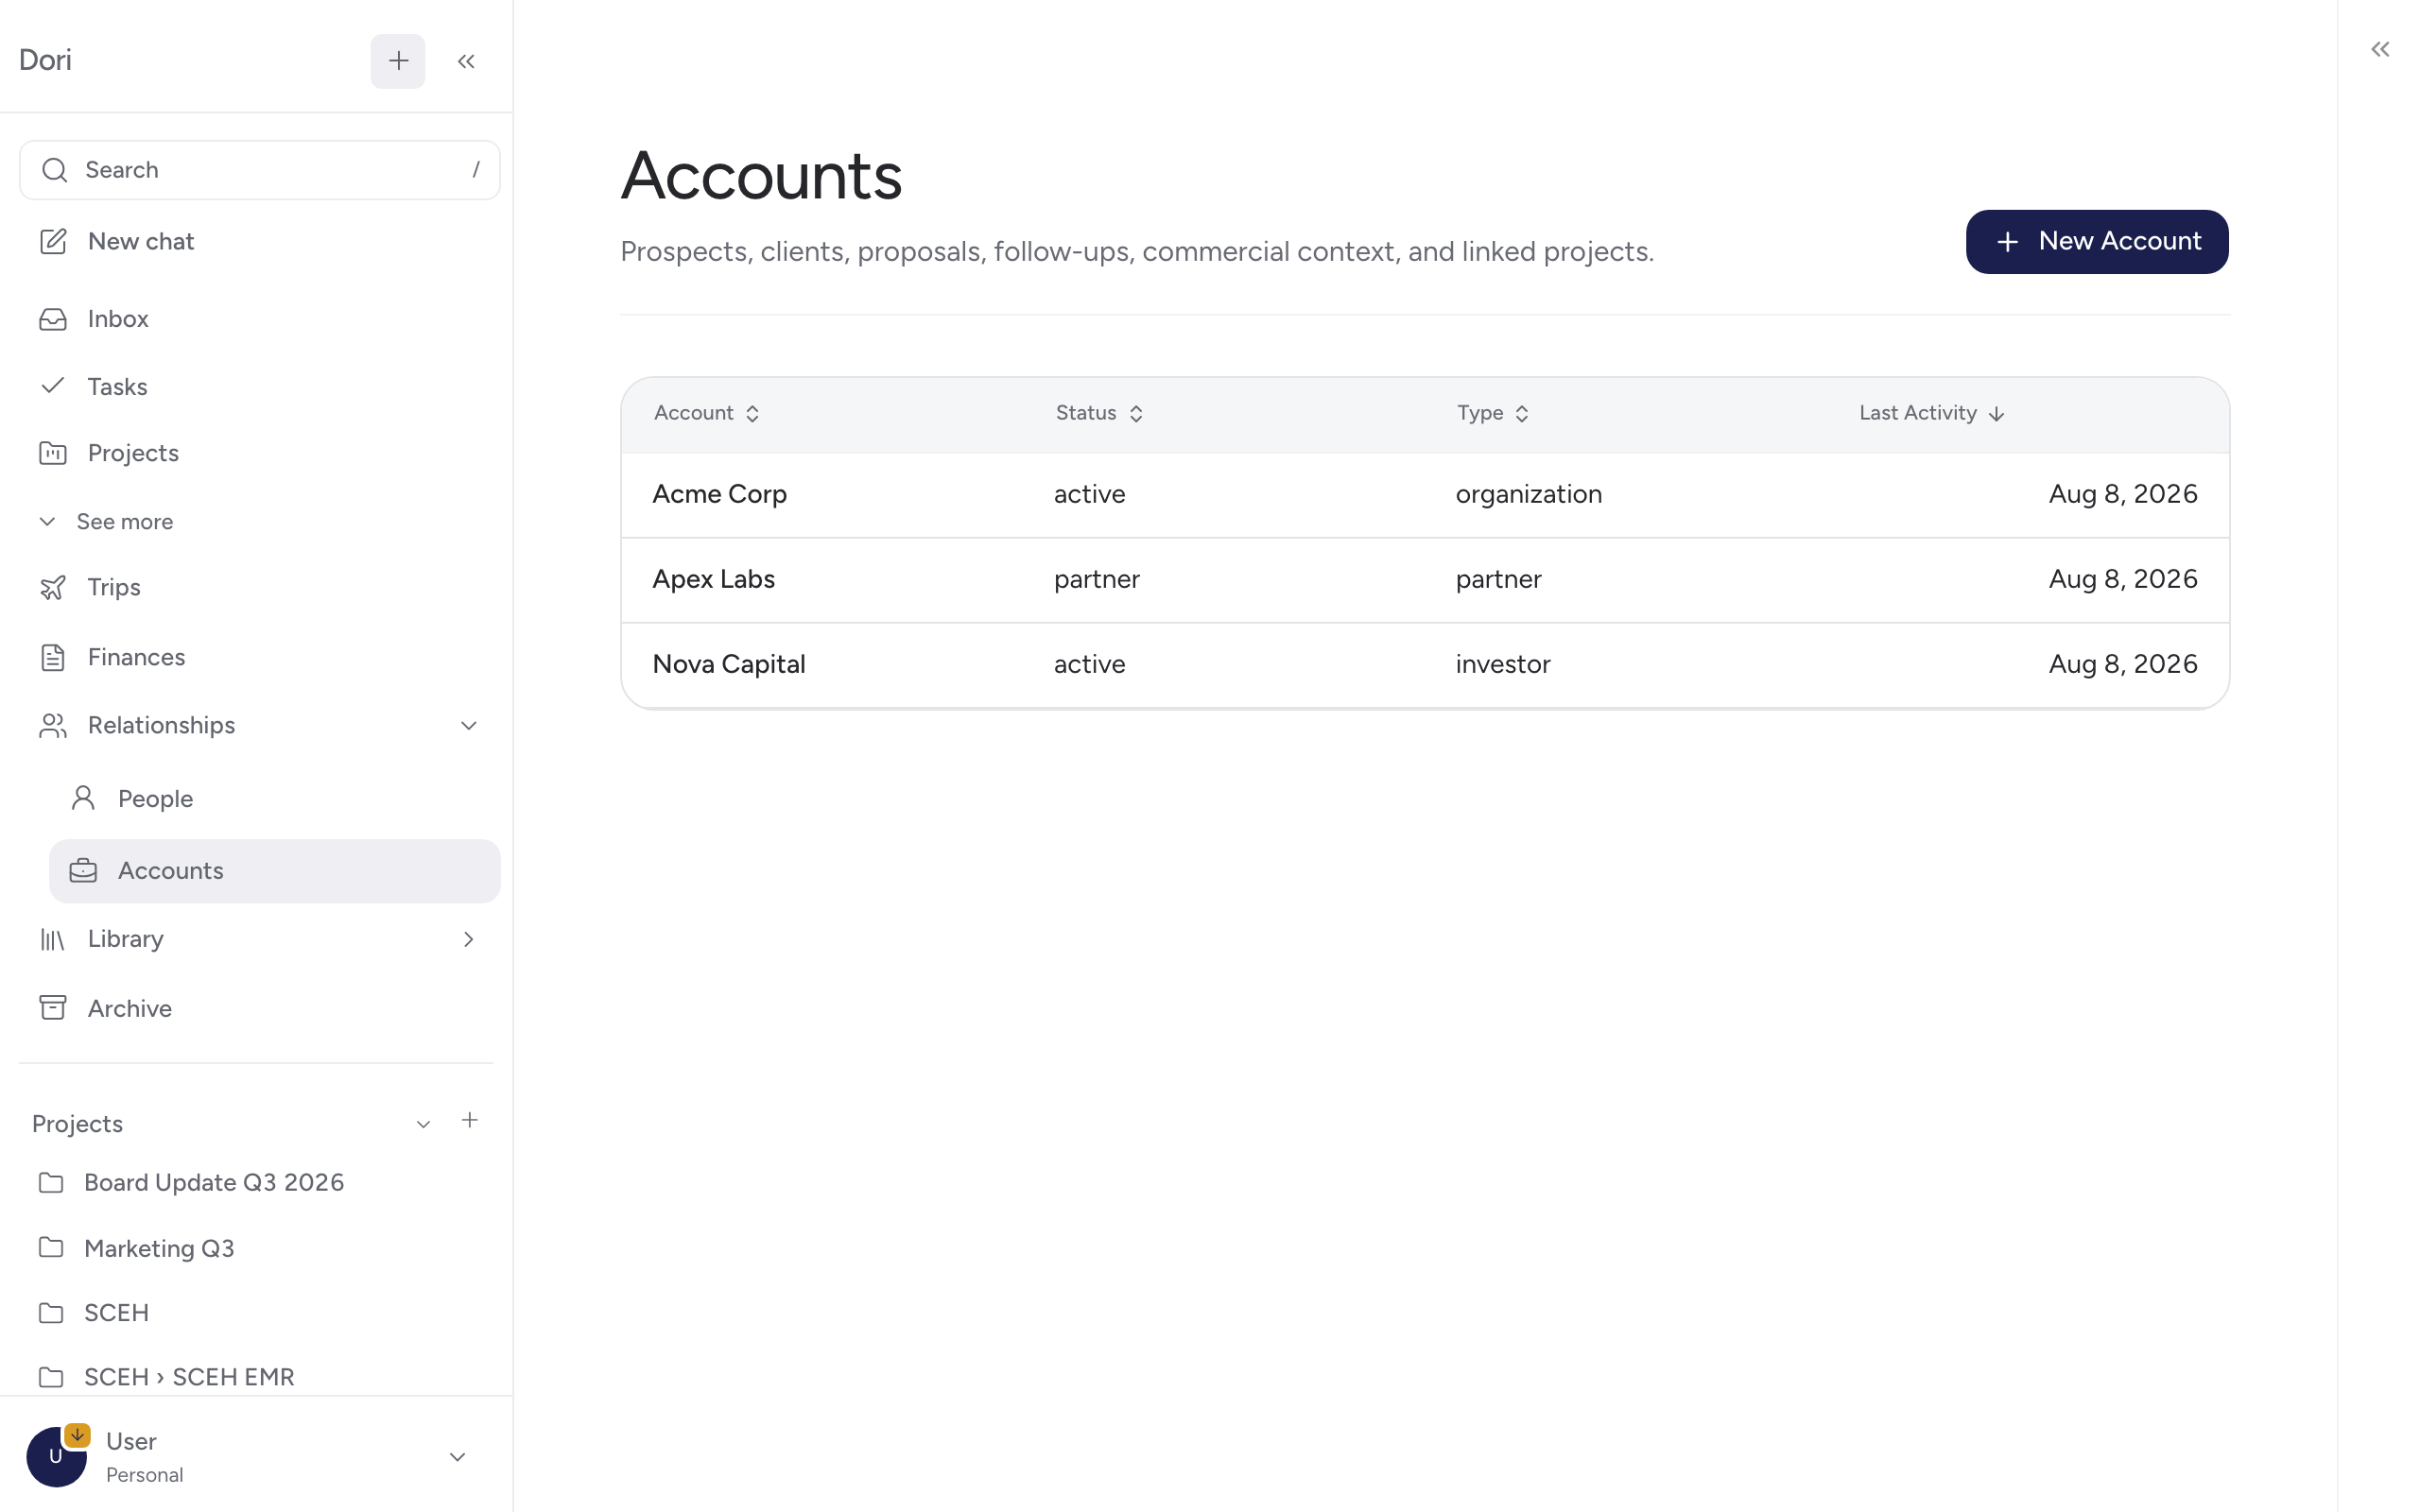The image size is (2420, 1512).
Task: Expand the Library chevron
Action: point(468,939)
